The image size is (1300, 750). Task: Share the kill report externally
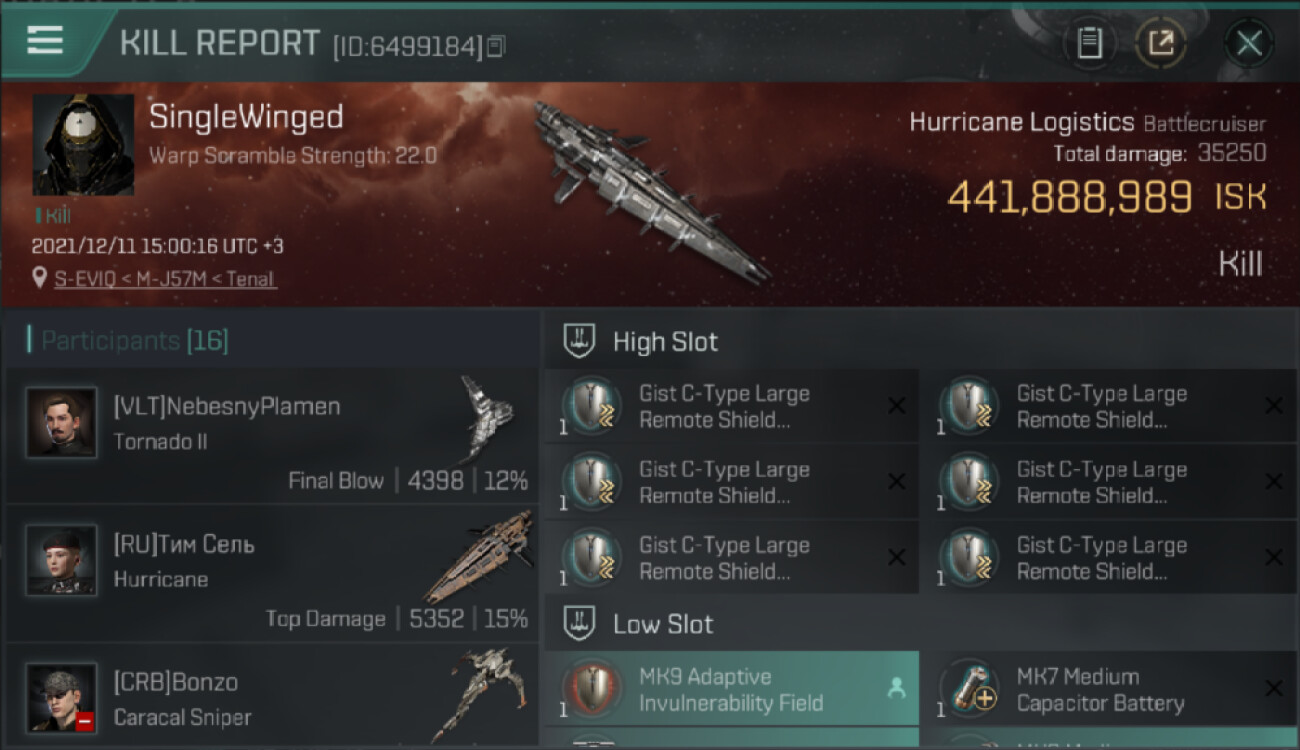coord(1160,43)
